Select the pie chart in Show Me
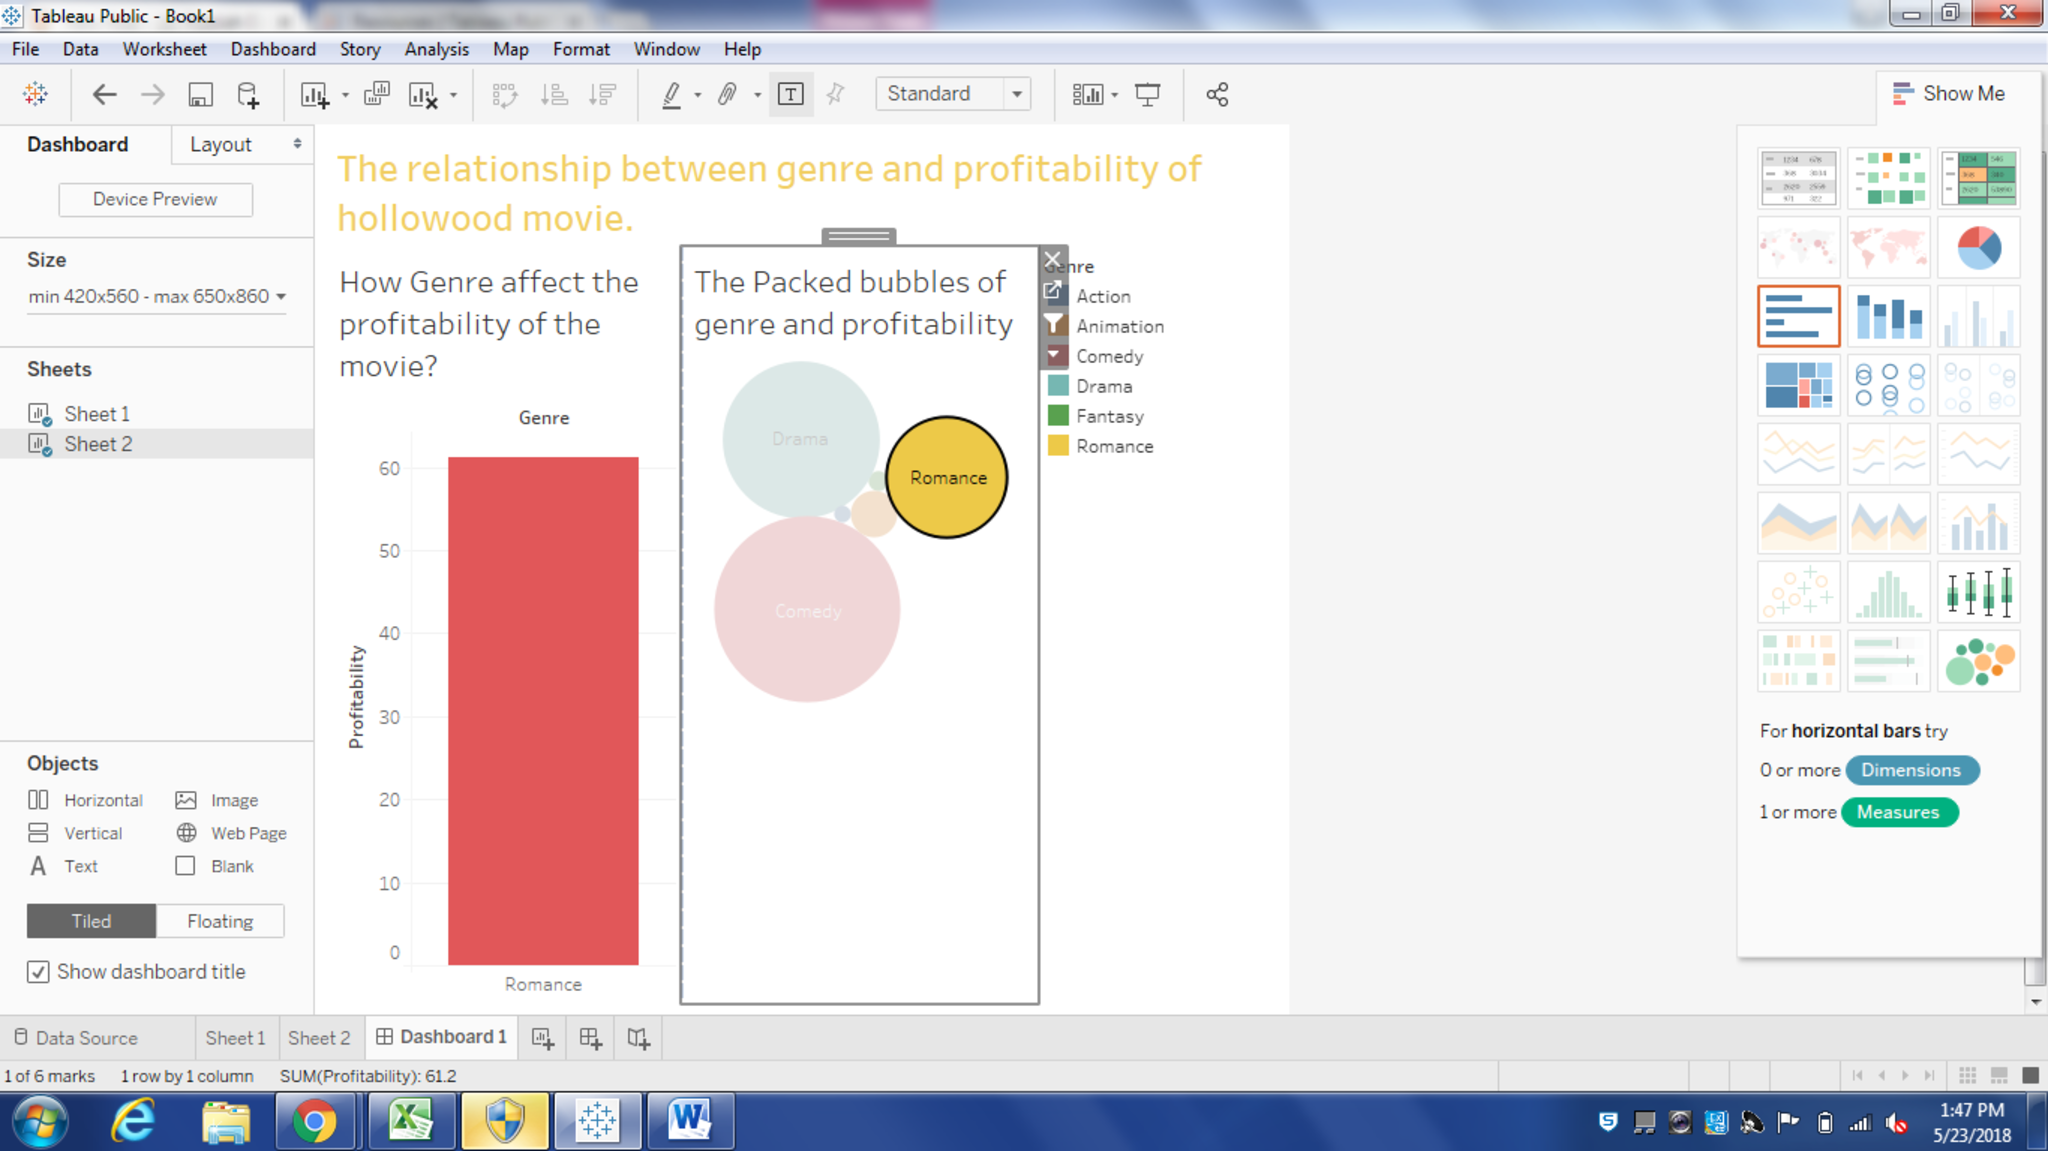 pyautogui.click(x=1977, y=247)
